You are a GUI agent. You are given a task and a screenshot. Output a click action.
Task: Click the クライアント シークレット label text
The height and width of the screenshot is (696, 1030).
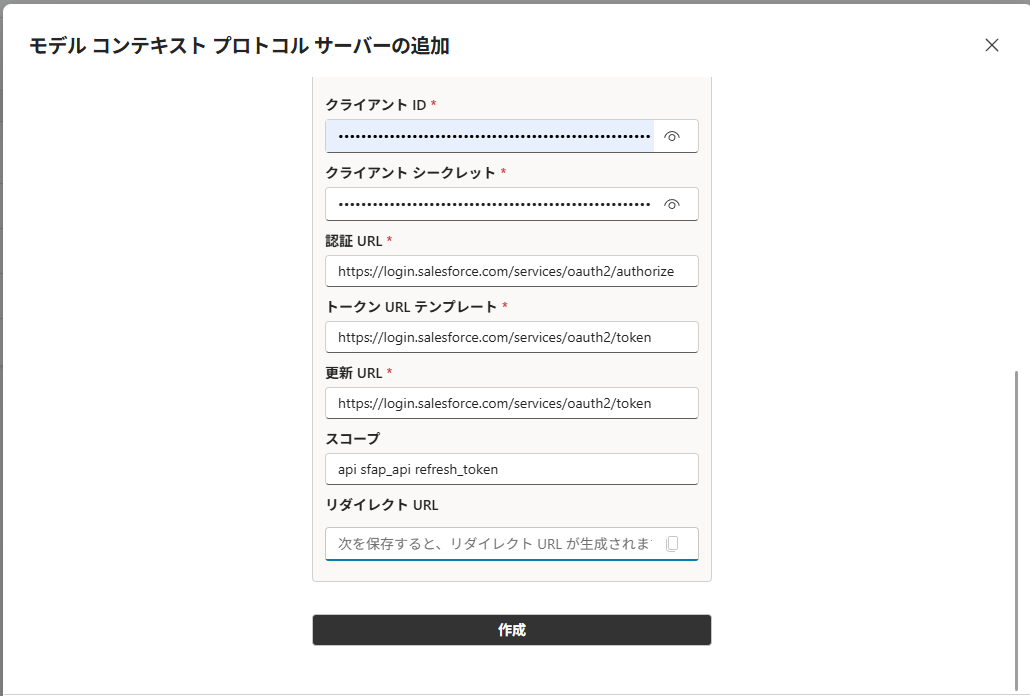coord(411,173)
